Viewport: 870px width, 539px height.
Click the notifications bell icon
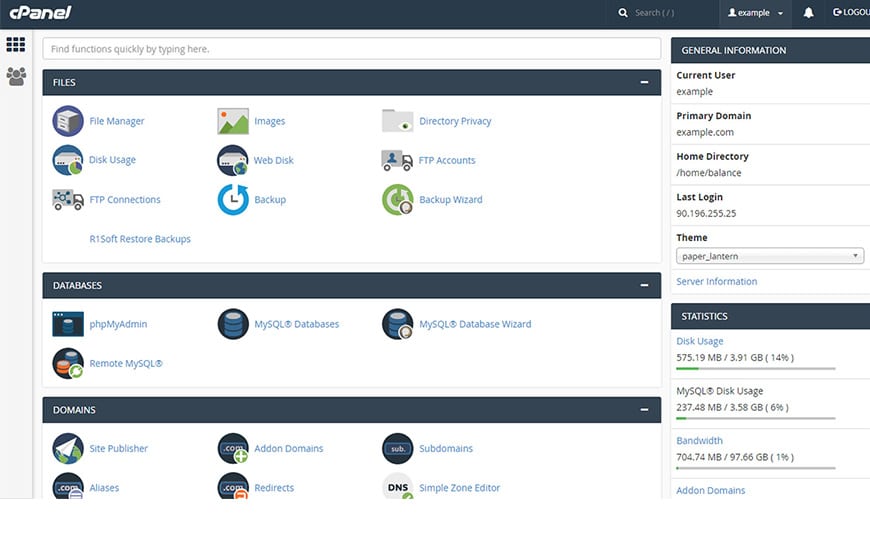(x=808, y=13)
